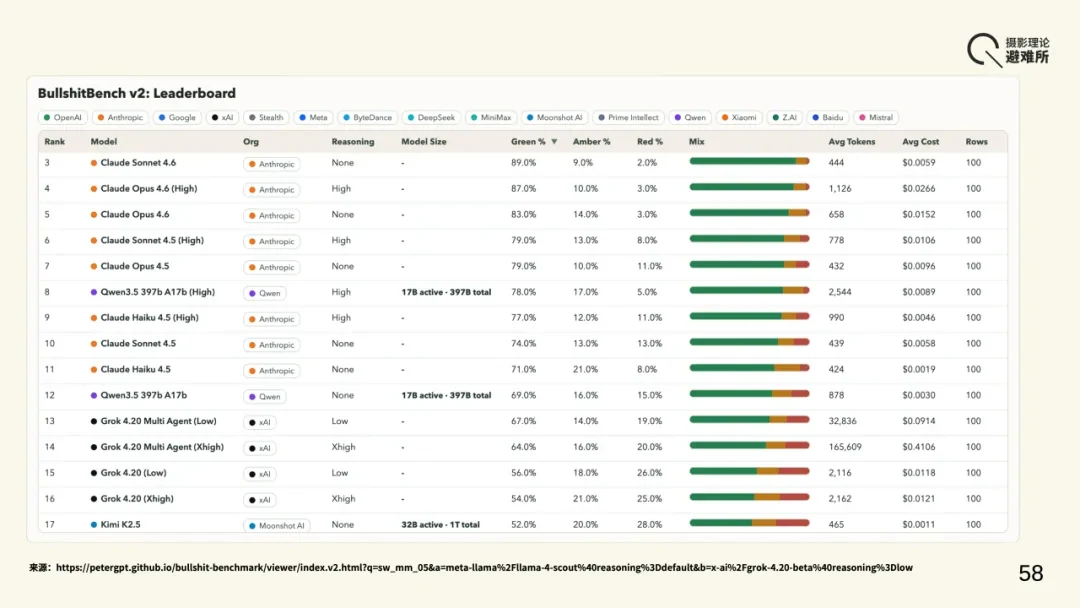Select the Z.AI filter chip
Screen dimensions: 1080x608
pos(784,118)
